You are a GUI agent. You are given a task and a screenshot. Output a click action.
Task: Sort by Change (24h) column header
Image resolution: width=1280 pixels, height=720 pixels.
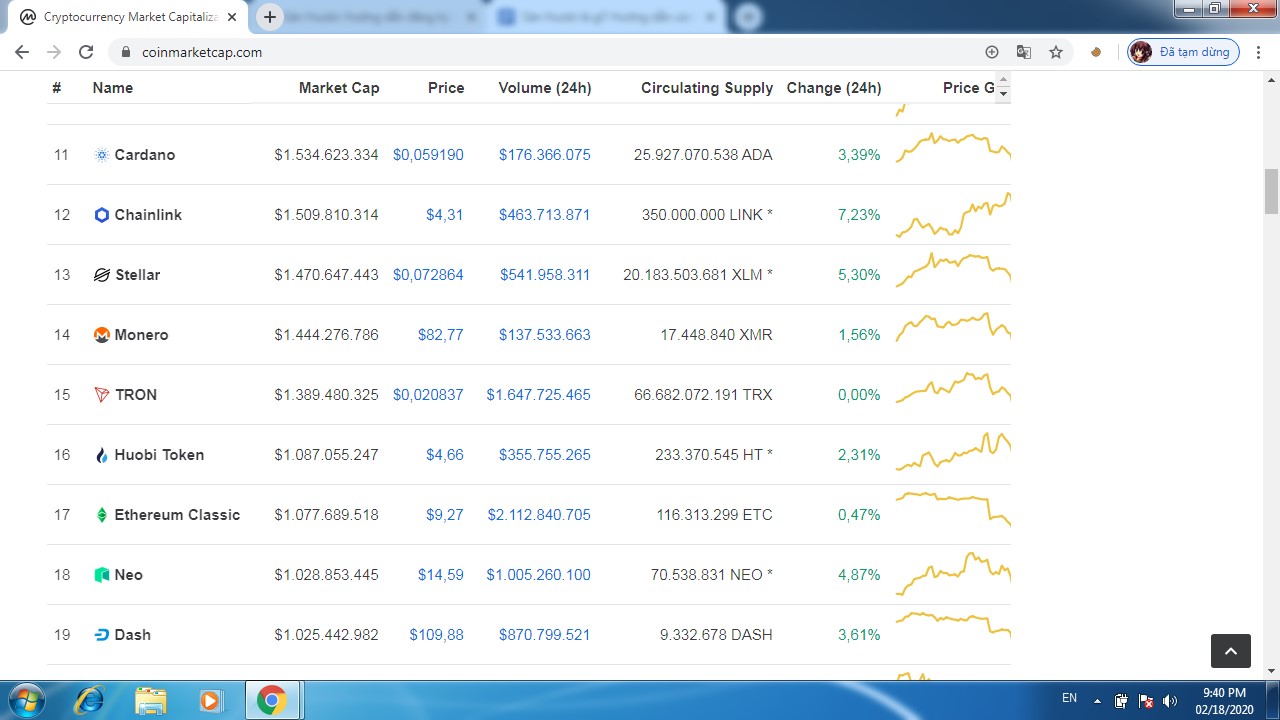click(834, 88)
